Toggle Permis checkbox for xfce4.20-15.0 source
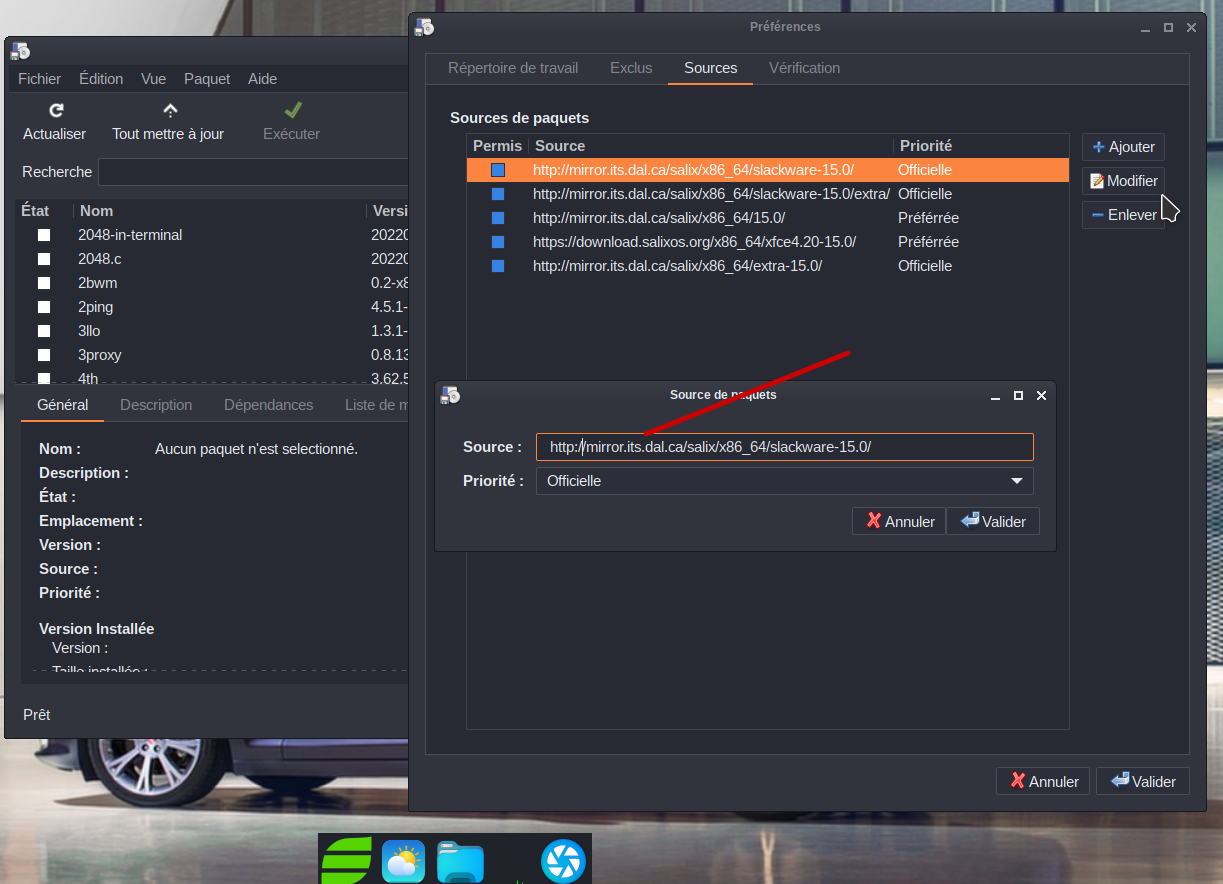 point(498,242)
